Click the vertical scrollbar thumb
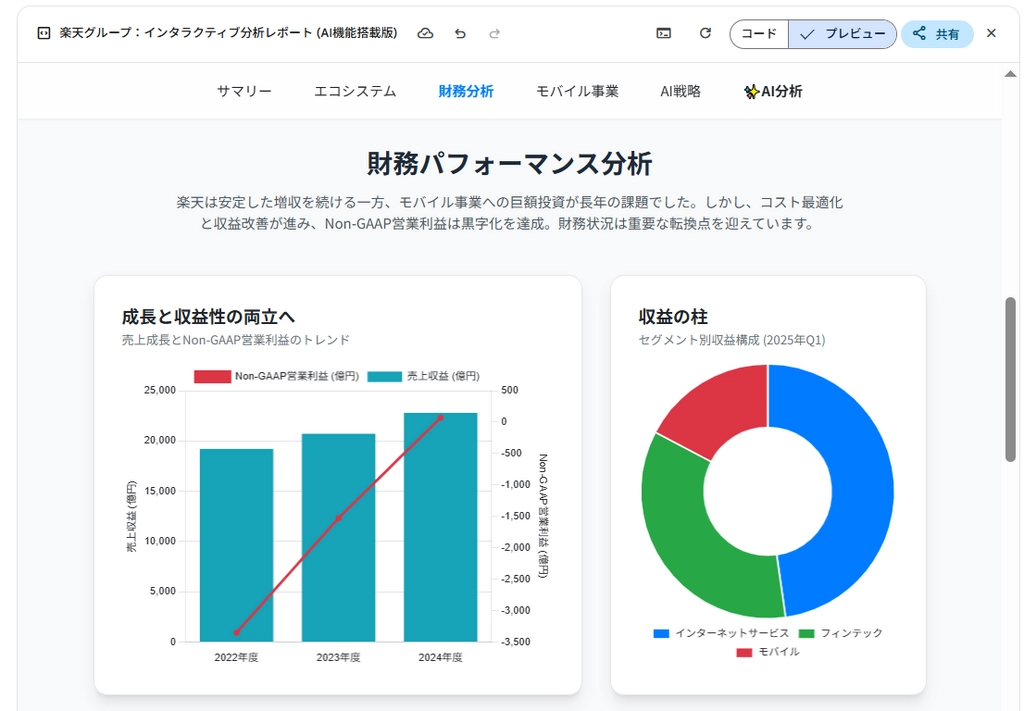Screen dimensions: 1024x711 [x=1010, y=379]
